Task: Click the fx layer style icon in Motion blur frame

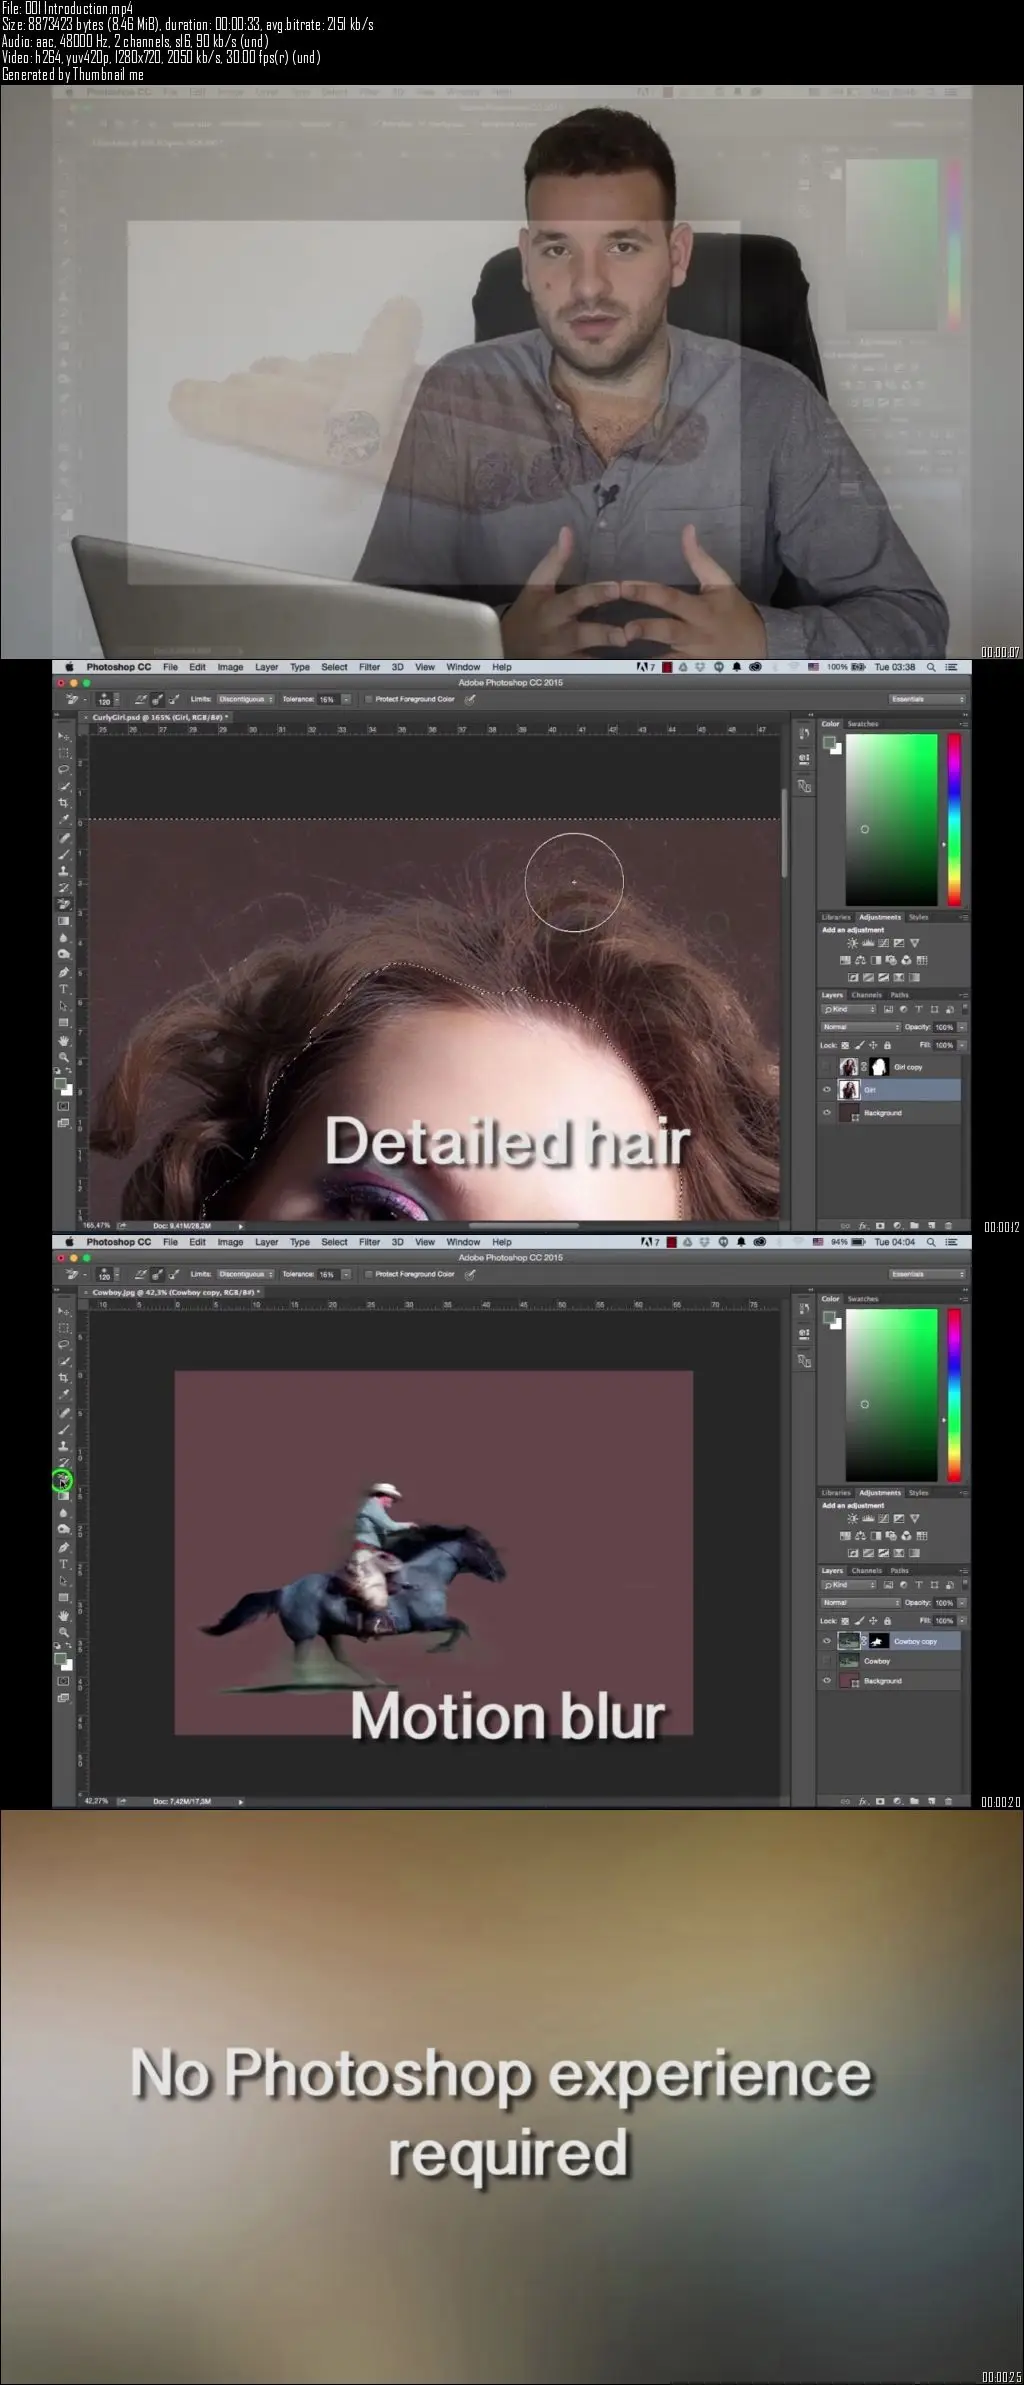Action: [x=862, y=1801]
